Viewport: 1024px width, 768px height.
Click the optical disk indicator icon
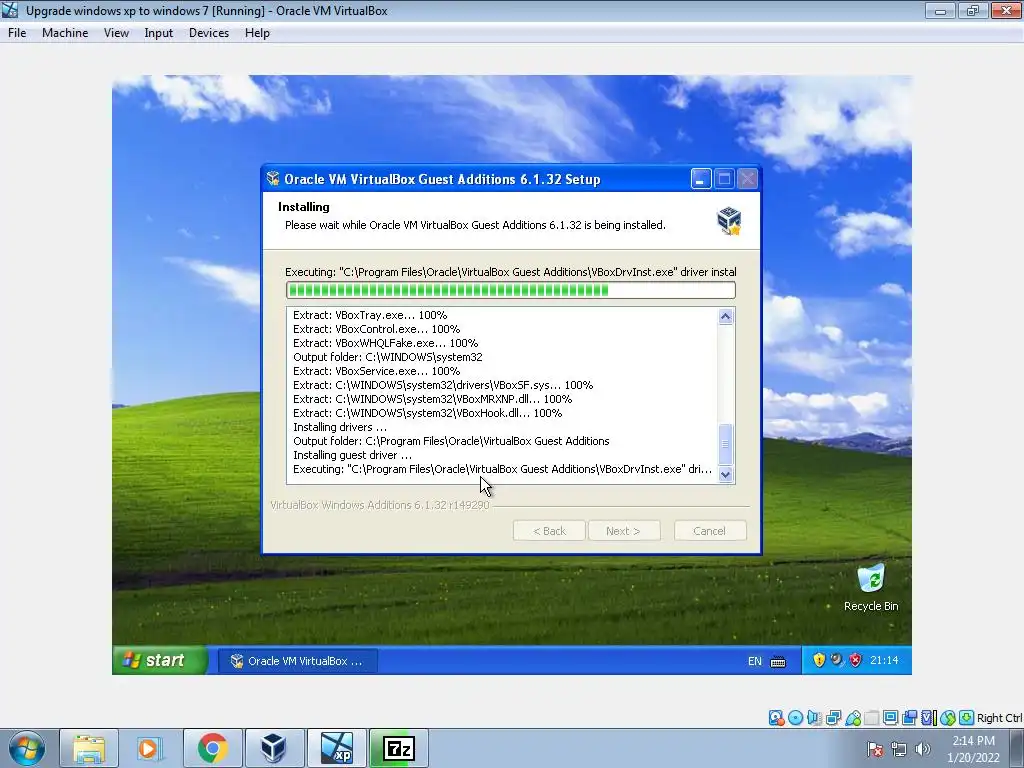click(x=795, y=718)
